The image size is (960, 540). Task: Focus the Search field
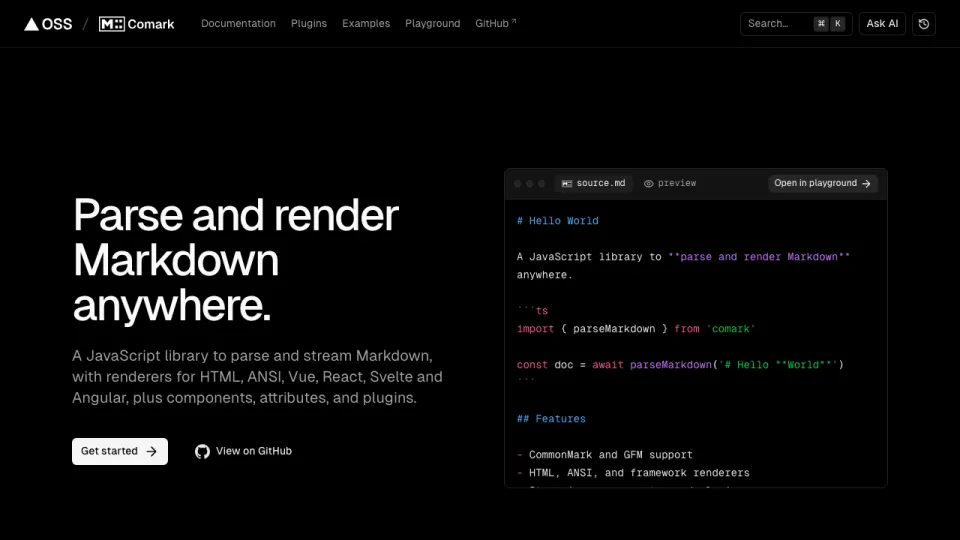tap(796, 24)
